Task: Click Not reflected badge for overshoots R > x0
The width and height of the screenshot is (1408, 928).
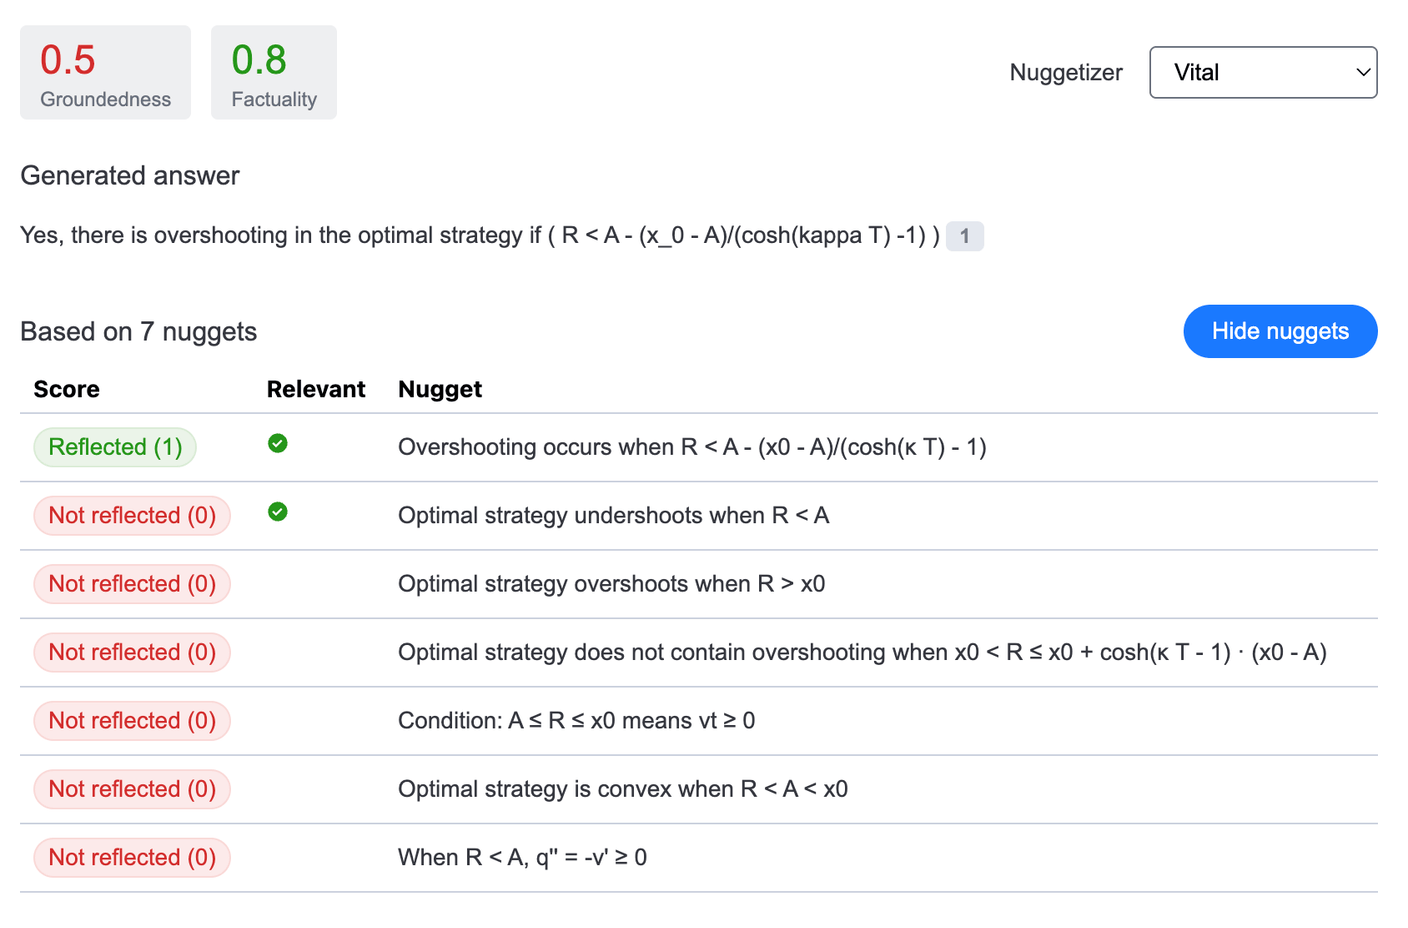Action: tap(132, 584)
